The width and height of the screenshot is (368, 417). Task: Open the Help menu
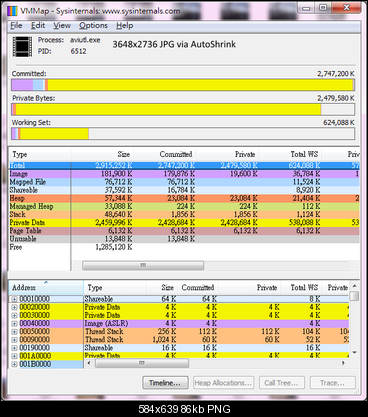[x=124, y=26]
